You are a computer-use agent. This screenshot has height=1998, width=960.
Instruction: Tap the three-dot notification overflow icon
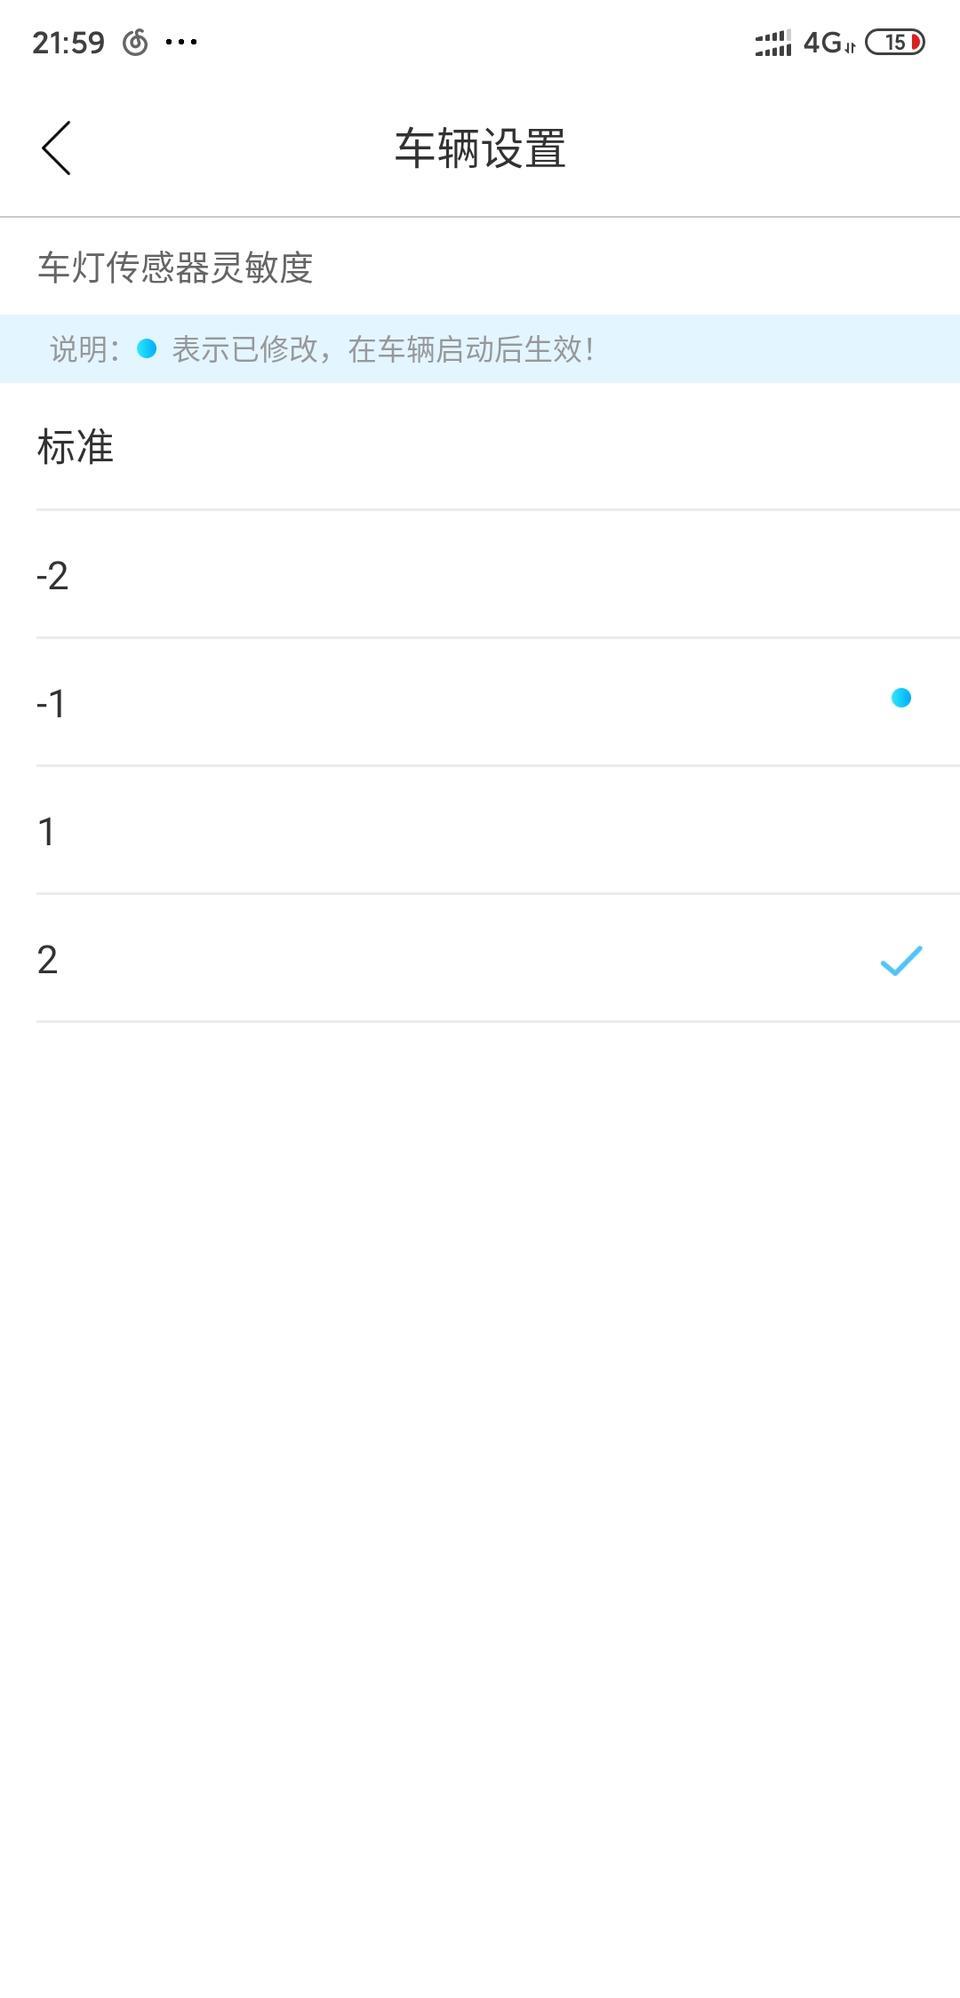coord(181,42)
